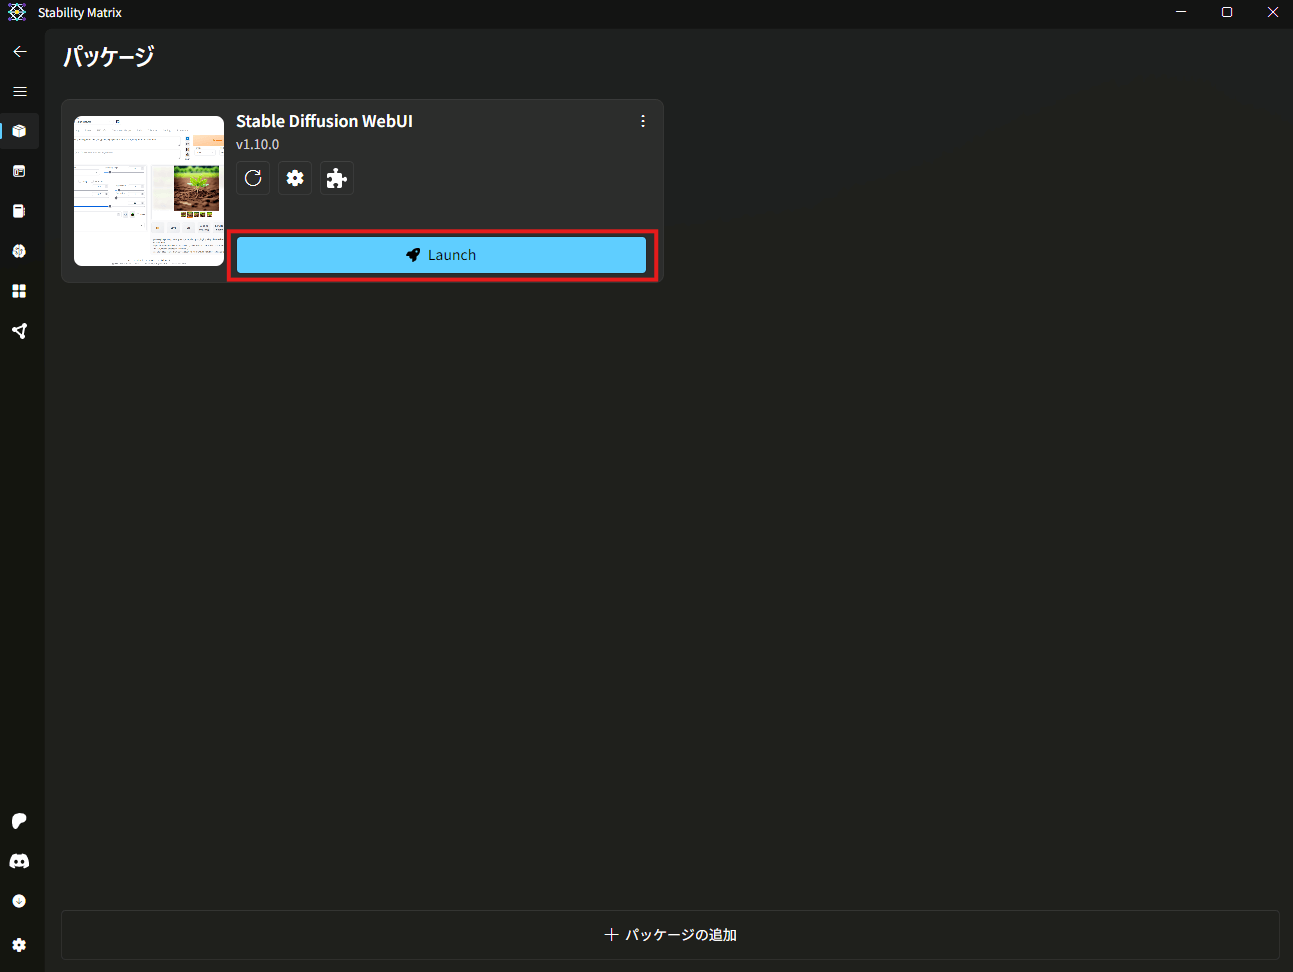Open the image-panel icon in sidebar

[x=19, y=171]
